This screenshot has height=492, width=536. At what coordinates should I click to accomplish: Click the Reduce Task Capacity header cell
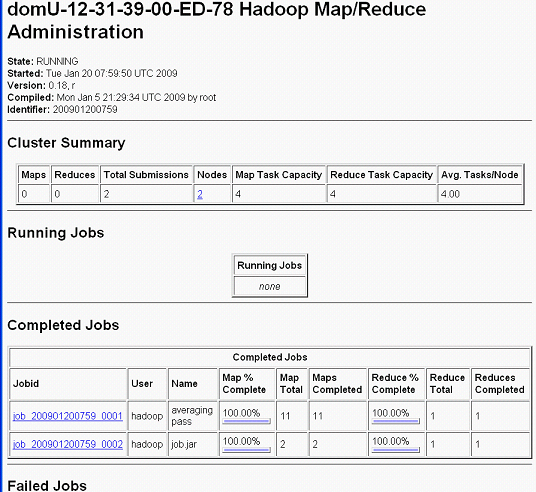[x=381, y=175]
